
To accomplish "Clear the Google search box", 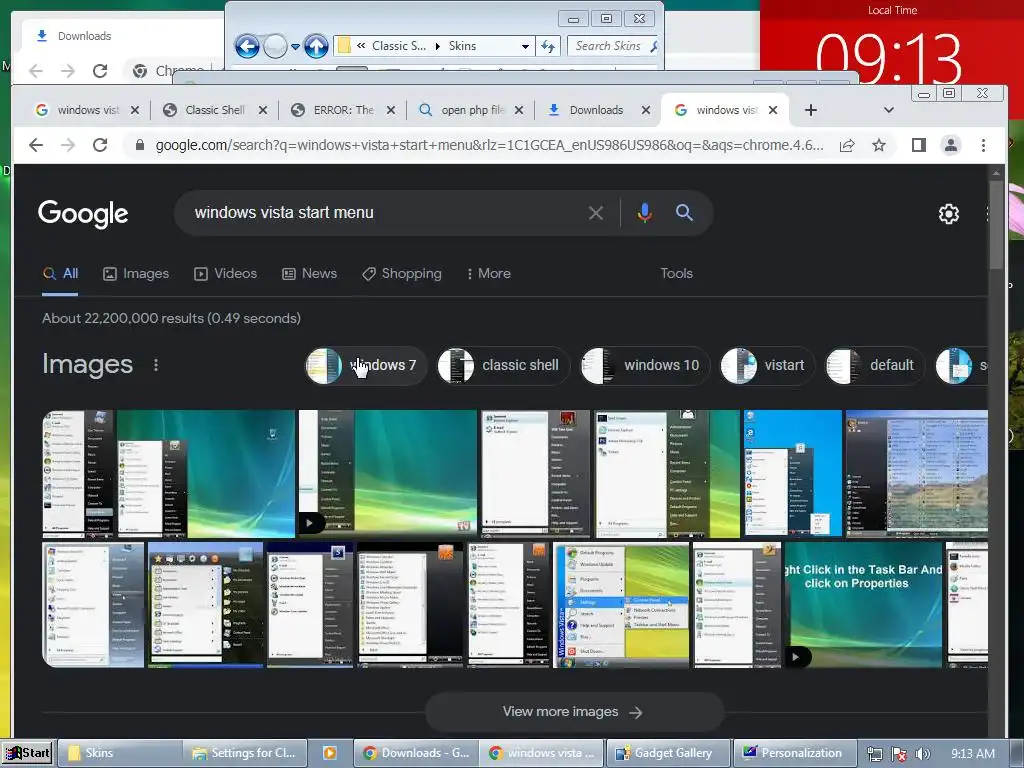I will pos(596,213).
